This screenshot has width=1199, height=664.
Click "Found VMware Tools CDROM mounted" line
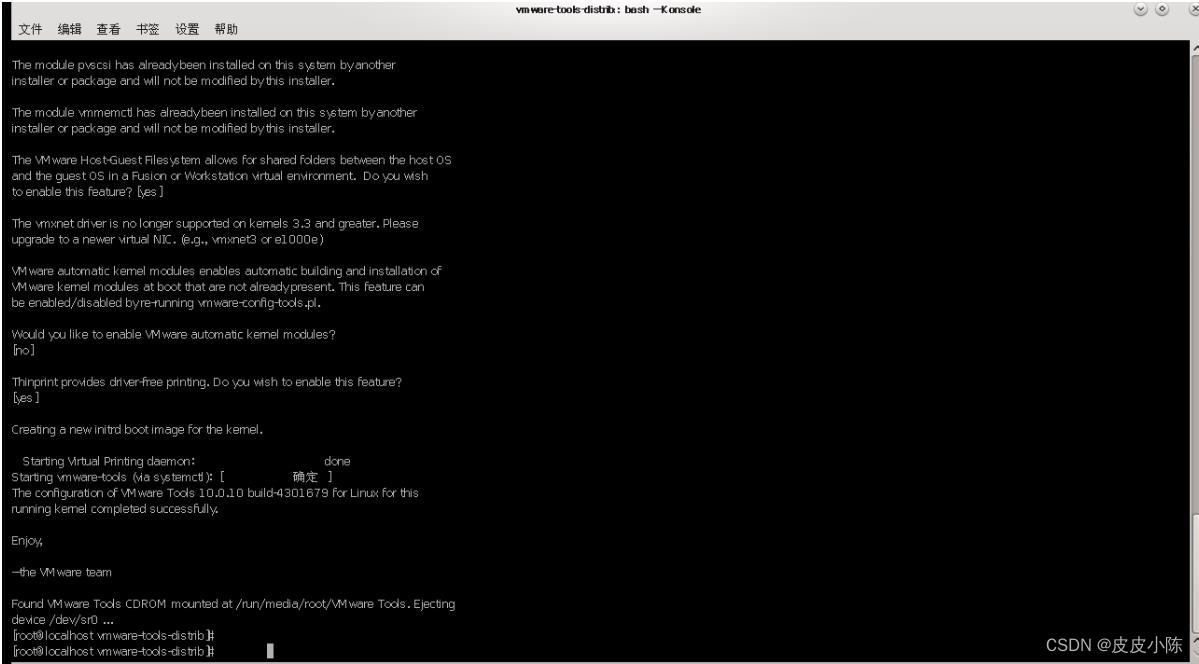click(x=233, y=604)
